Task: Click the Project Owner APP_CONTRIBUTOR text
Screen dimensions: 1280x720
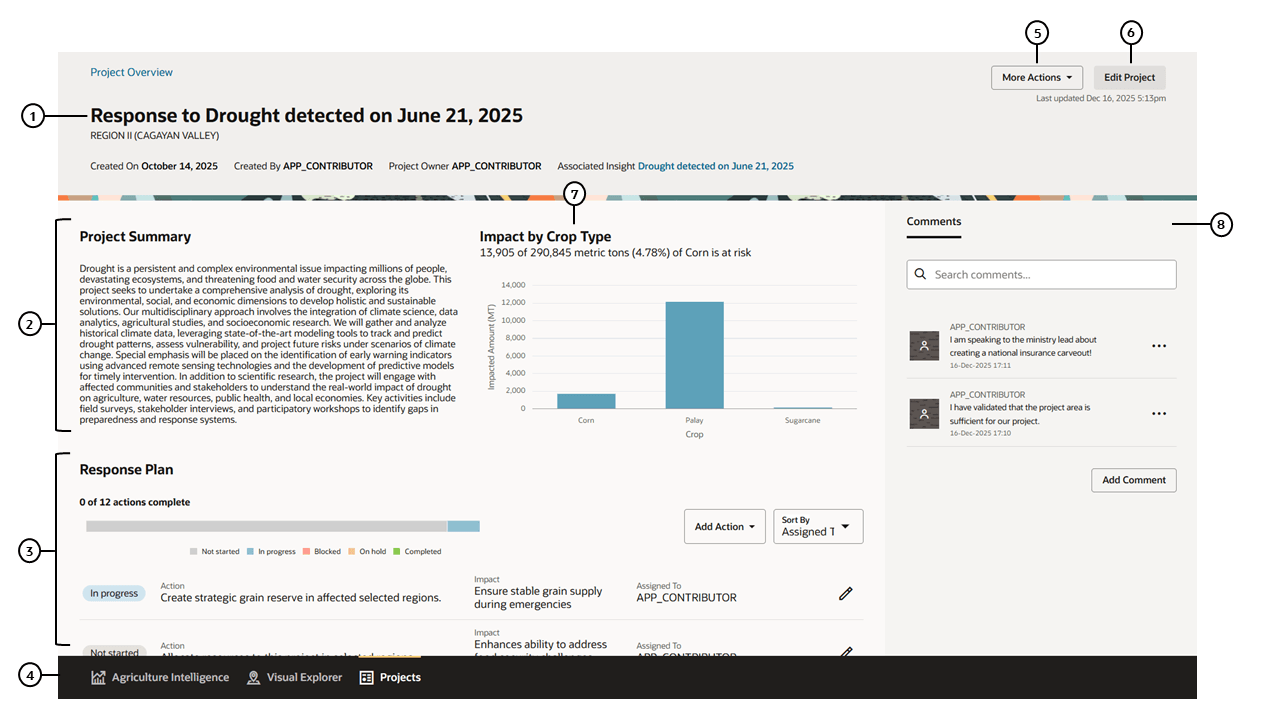Action: [465, 166]
